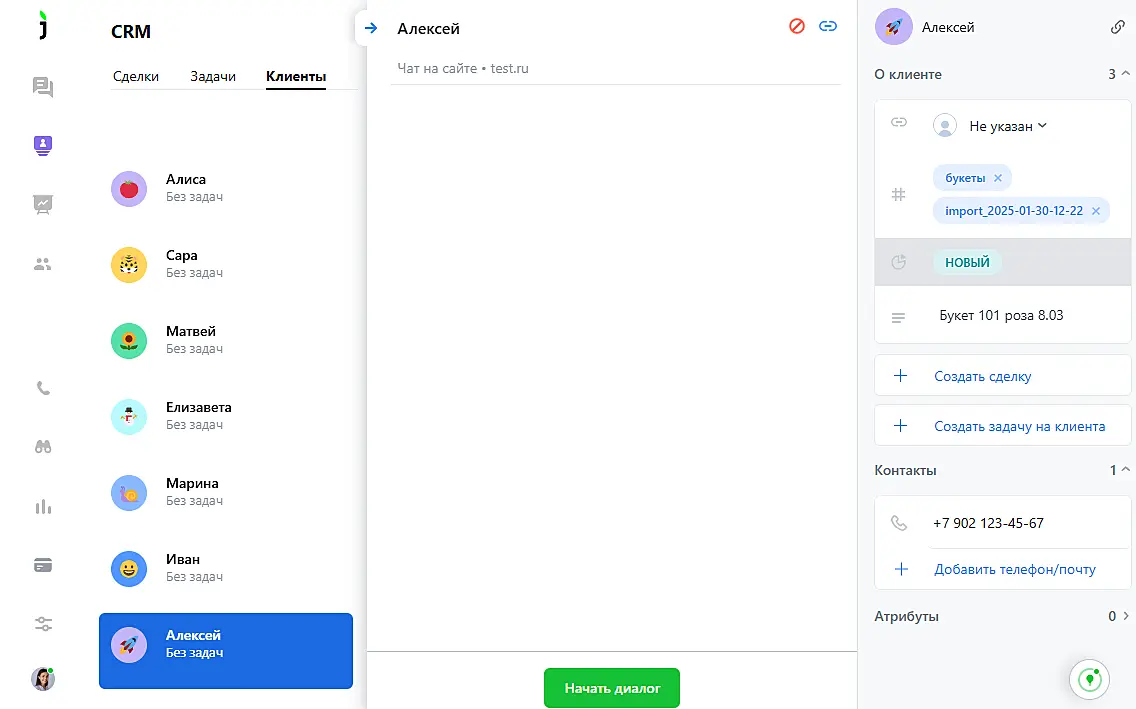Open the presentation chart icon in sidebar
This screenshot has width=1136, height=709.
click(43, 204)
